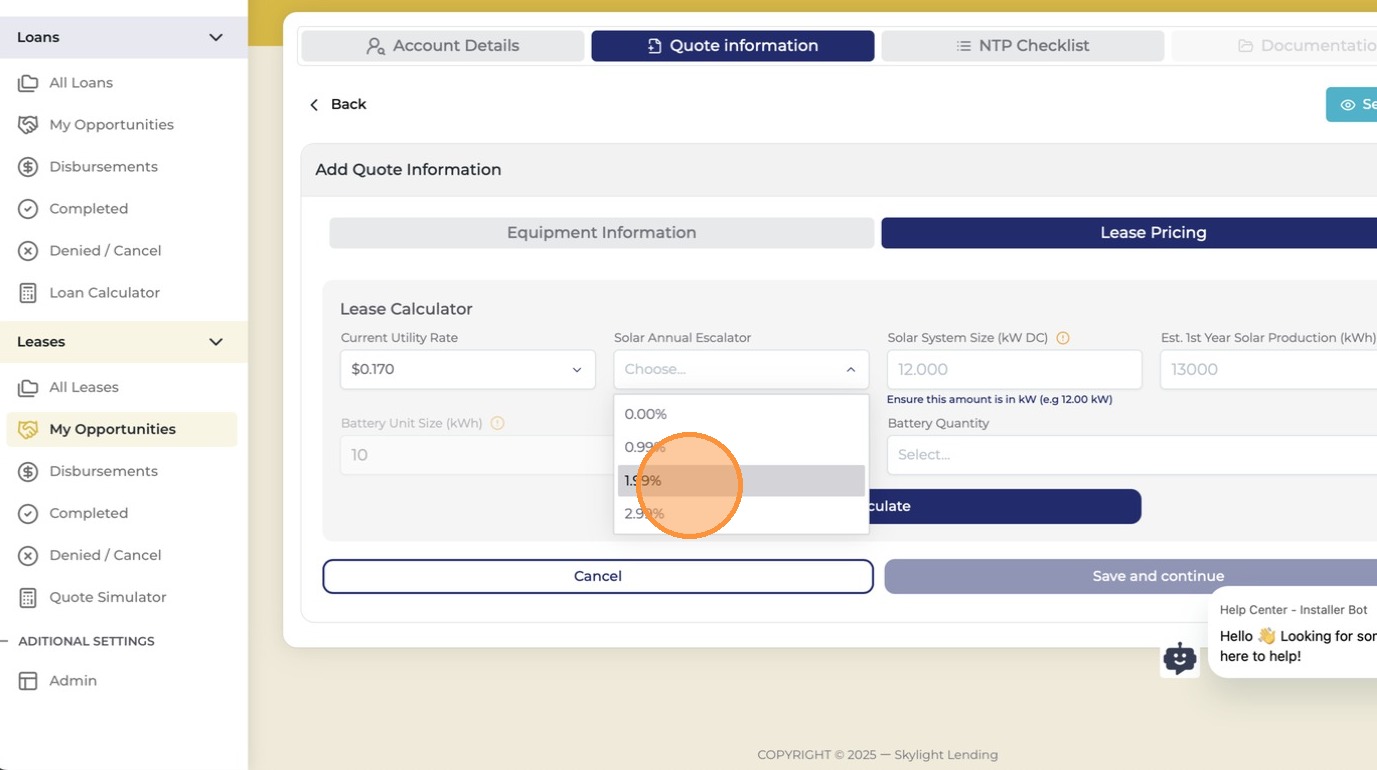Open the Admin panel icon
The height and width of the screenshot is (770, 1377).
click(28, 681)
